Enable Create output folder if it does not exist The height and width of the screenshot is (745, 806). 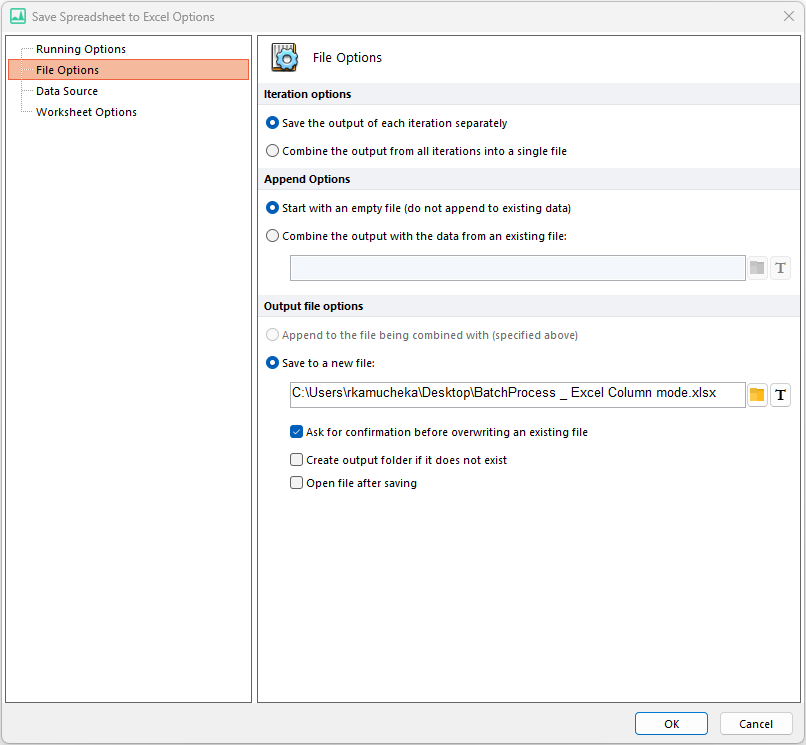pos(297,460)
